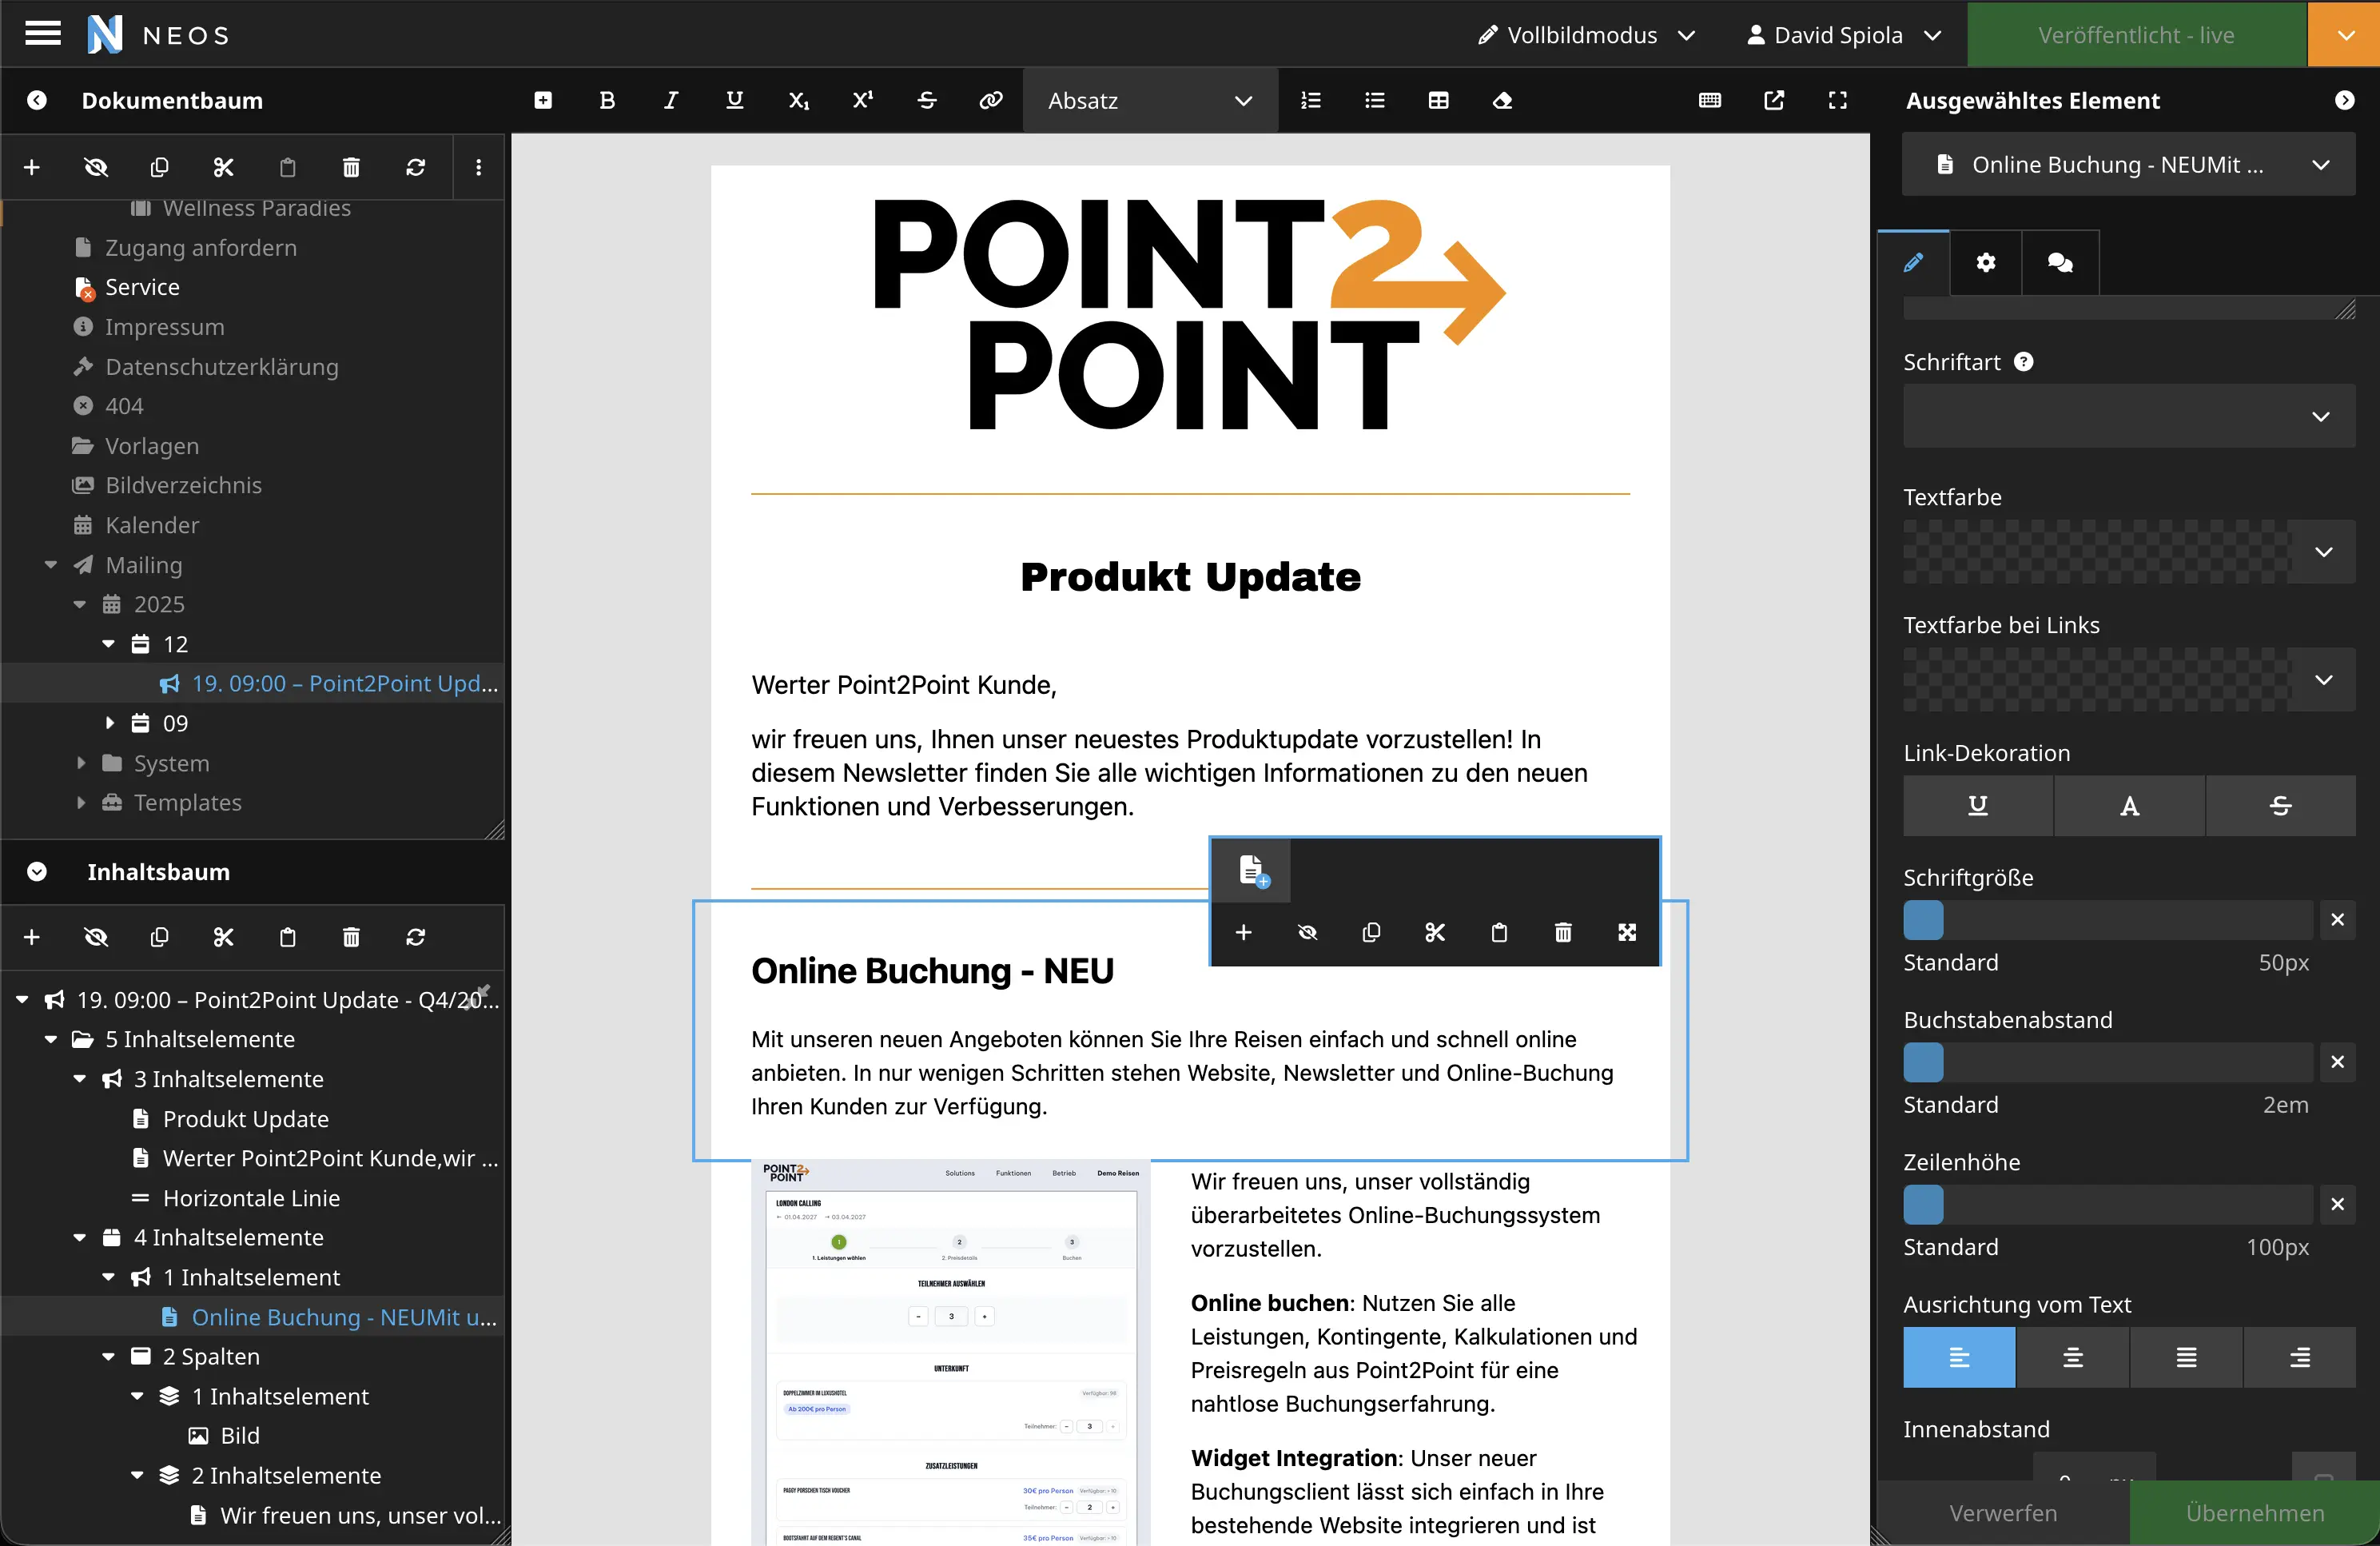Click the Übernehmen button
2380x1546 pixels.
[2254, 1513]
